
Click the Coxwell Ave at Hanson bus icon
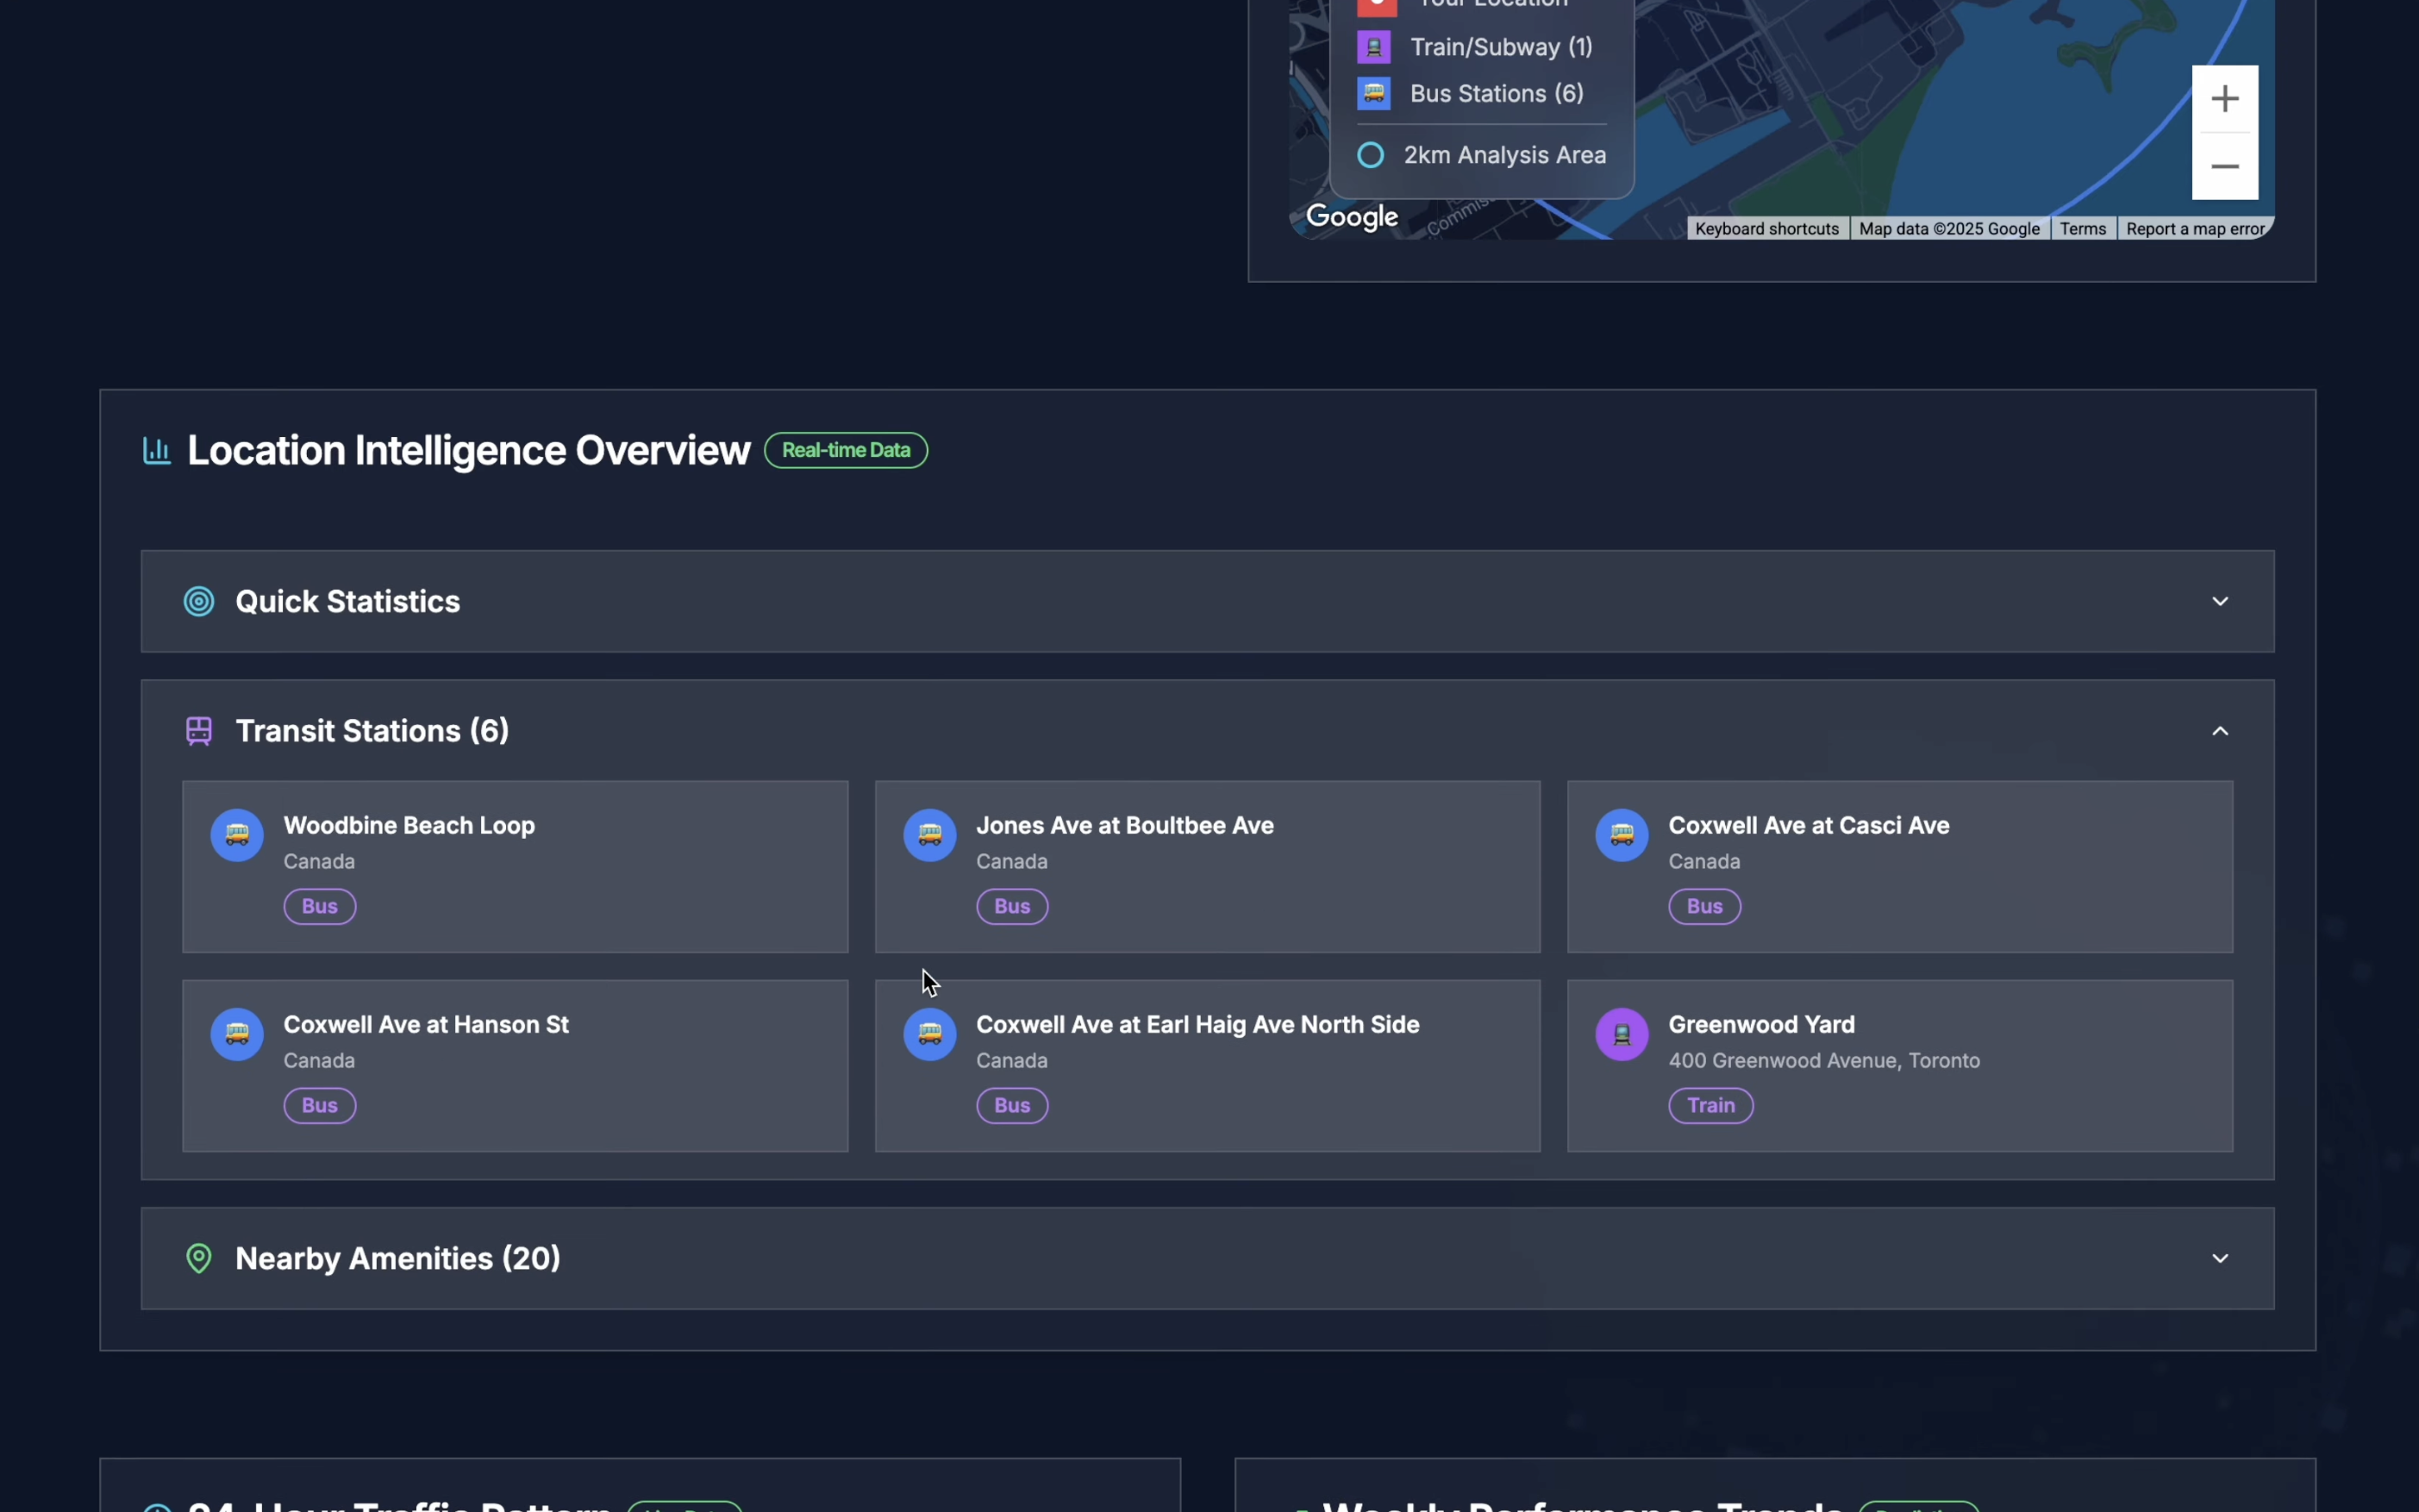237,1033
